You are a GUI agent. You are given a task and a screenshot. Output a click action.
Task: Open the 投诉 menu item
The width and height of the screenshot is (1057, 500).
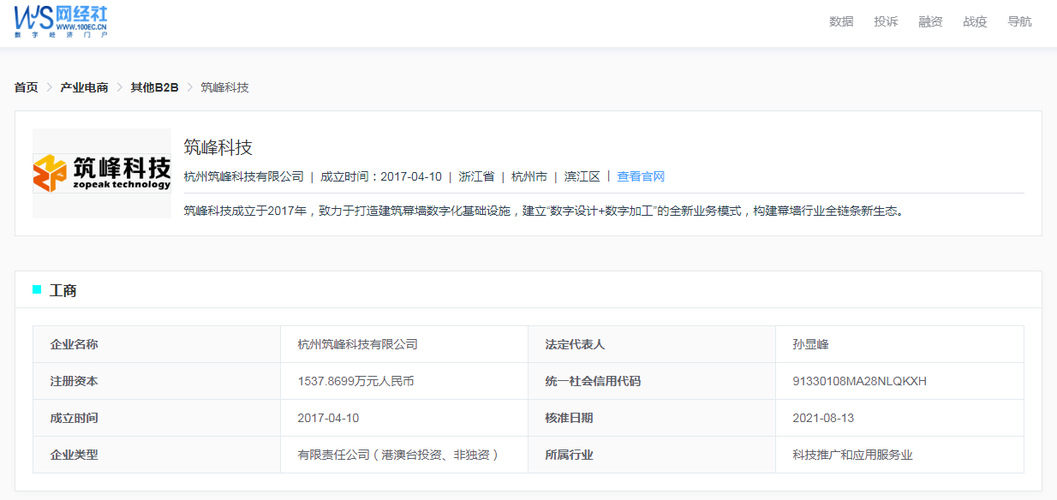[x=886, y=22]
